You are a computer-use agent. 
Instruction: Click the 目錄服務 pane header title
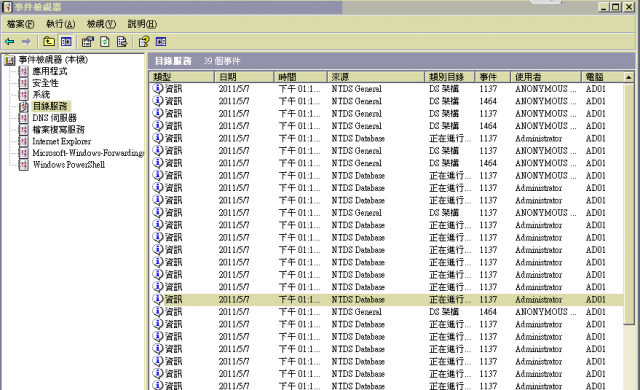point(173,61)
